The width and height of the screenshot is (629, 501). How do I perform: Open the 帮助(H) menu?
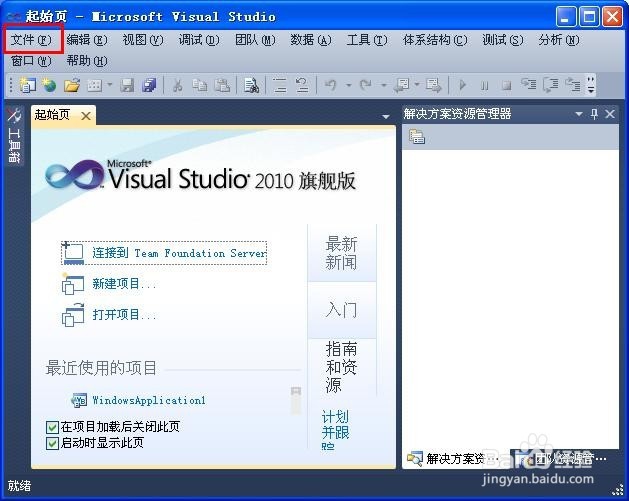(x=87, y=61)
